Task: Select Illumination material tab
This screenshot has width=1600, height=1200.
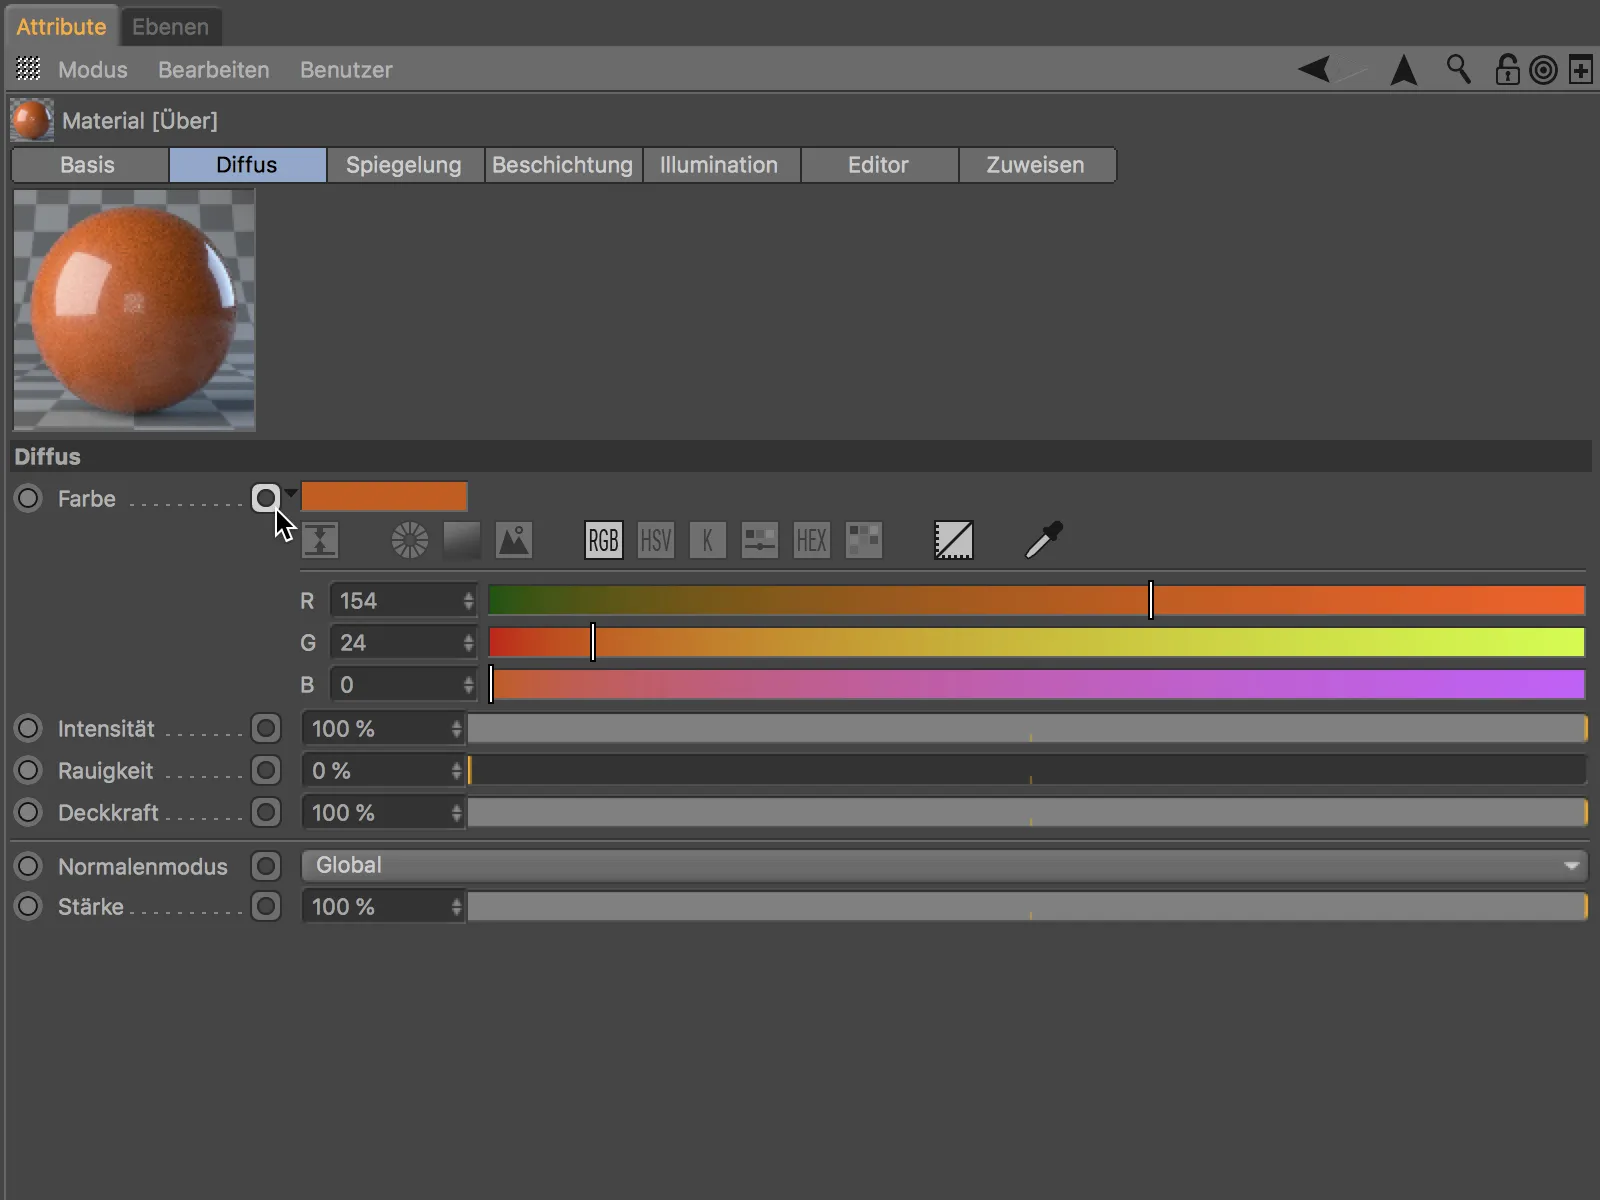Action: (721, 165)
